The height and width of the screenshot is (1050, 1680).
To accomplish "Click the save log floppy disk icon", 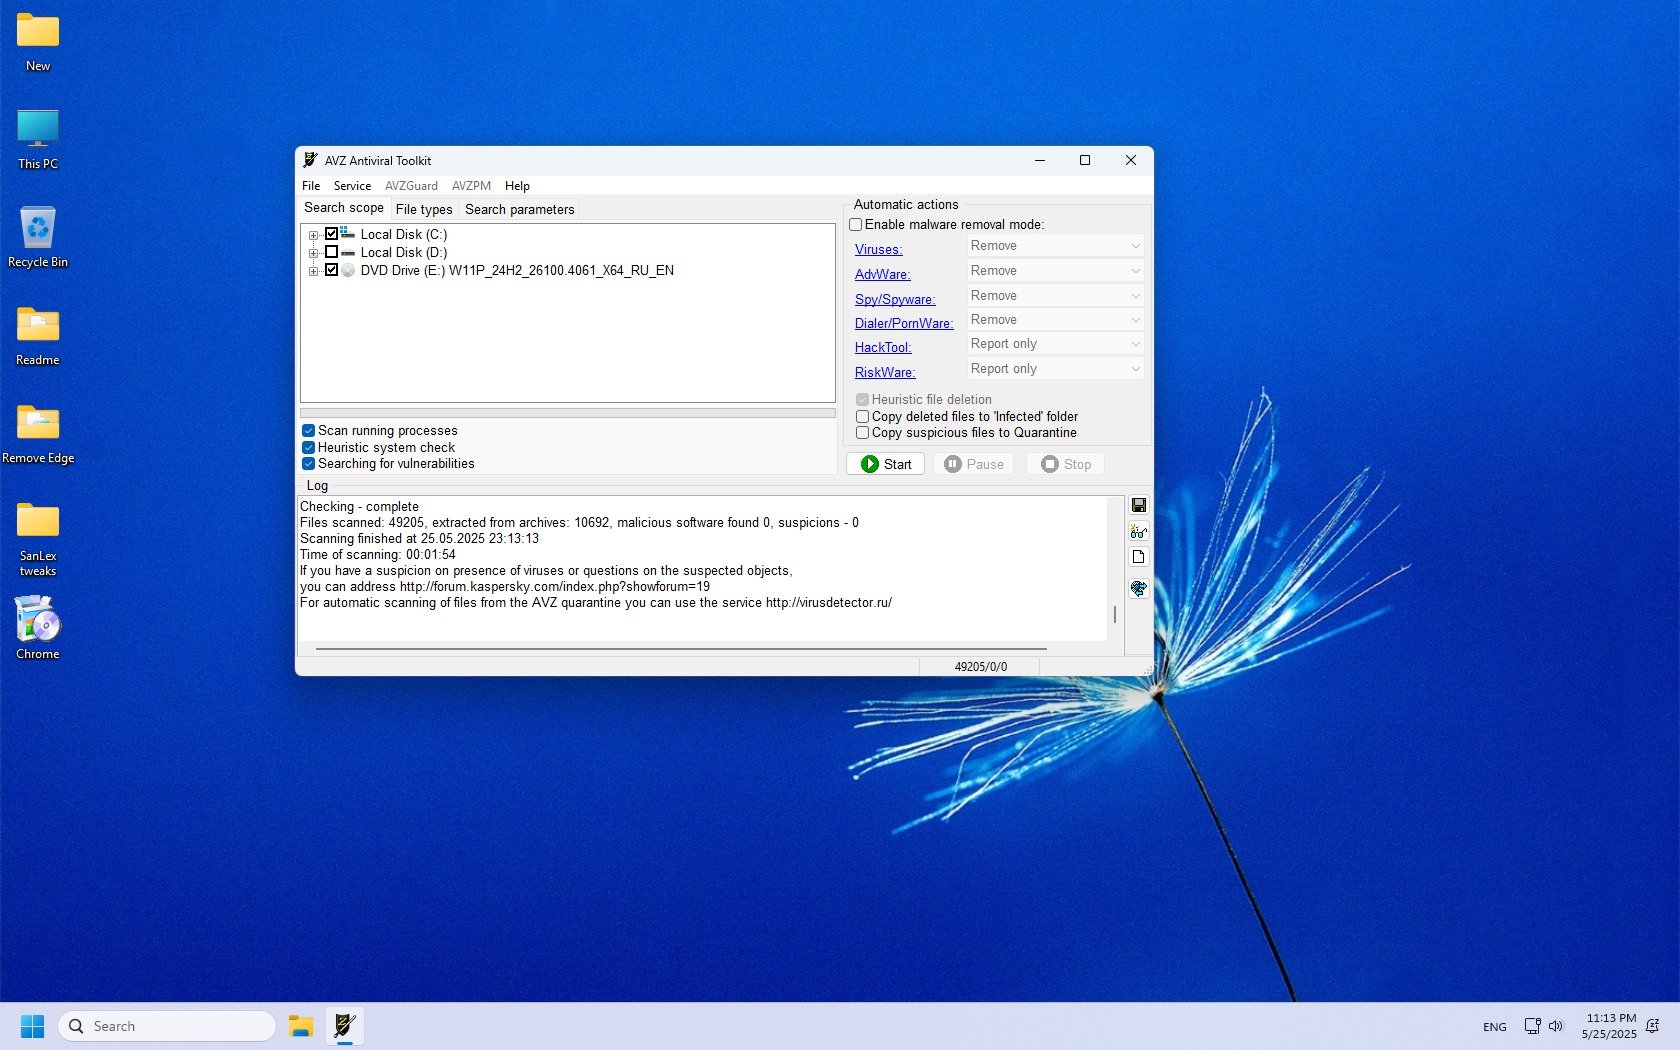I will pyautogui.click(x=1138, y=505).
